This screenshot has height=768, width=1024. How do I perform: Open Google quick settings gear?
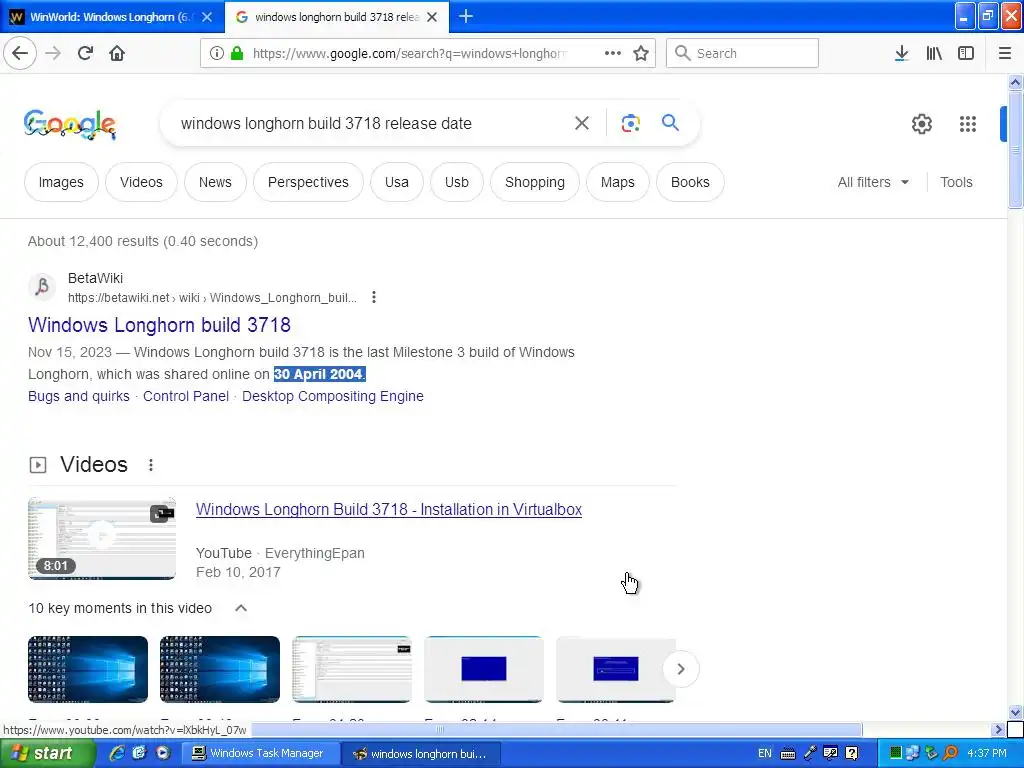point(921,123)
